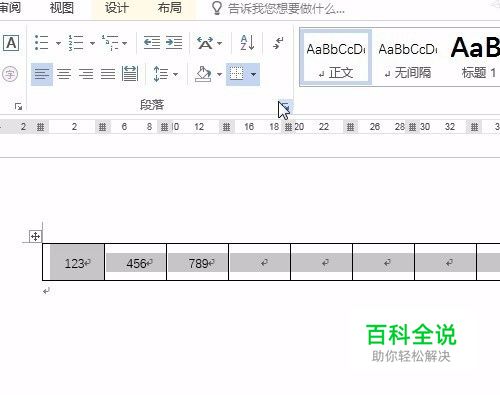Open the 设计 table tools tab
This screenshot has height=395, width=500.
point(117,8)
